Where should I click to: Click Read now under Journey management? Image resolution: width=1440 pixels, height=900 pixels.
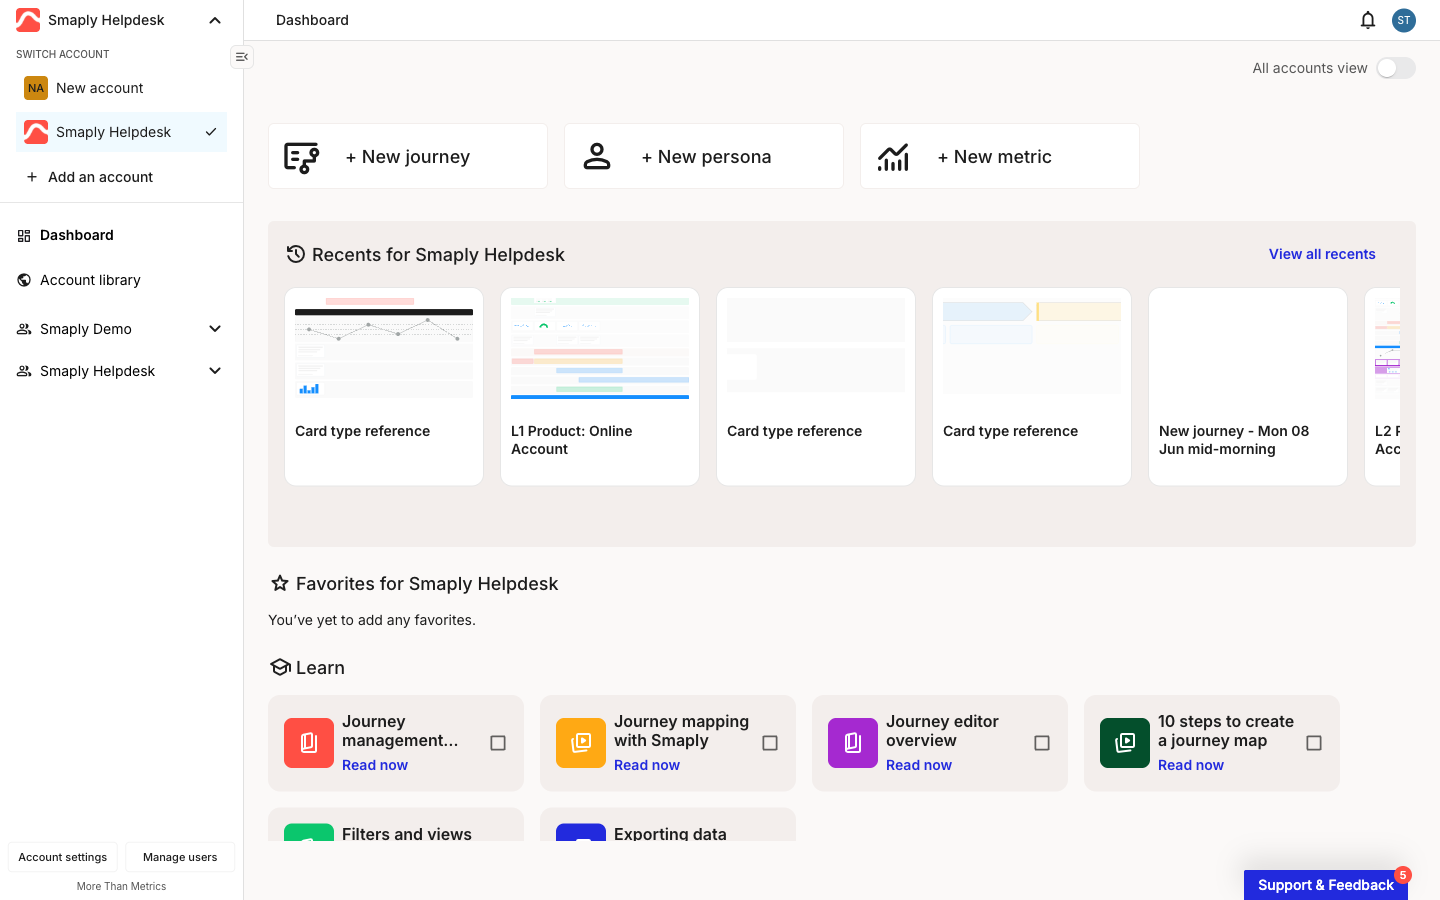375,765
